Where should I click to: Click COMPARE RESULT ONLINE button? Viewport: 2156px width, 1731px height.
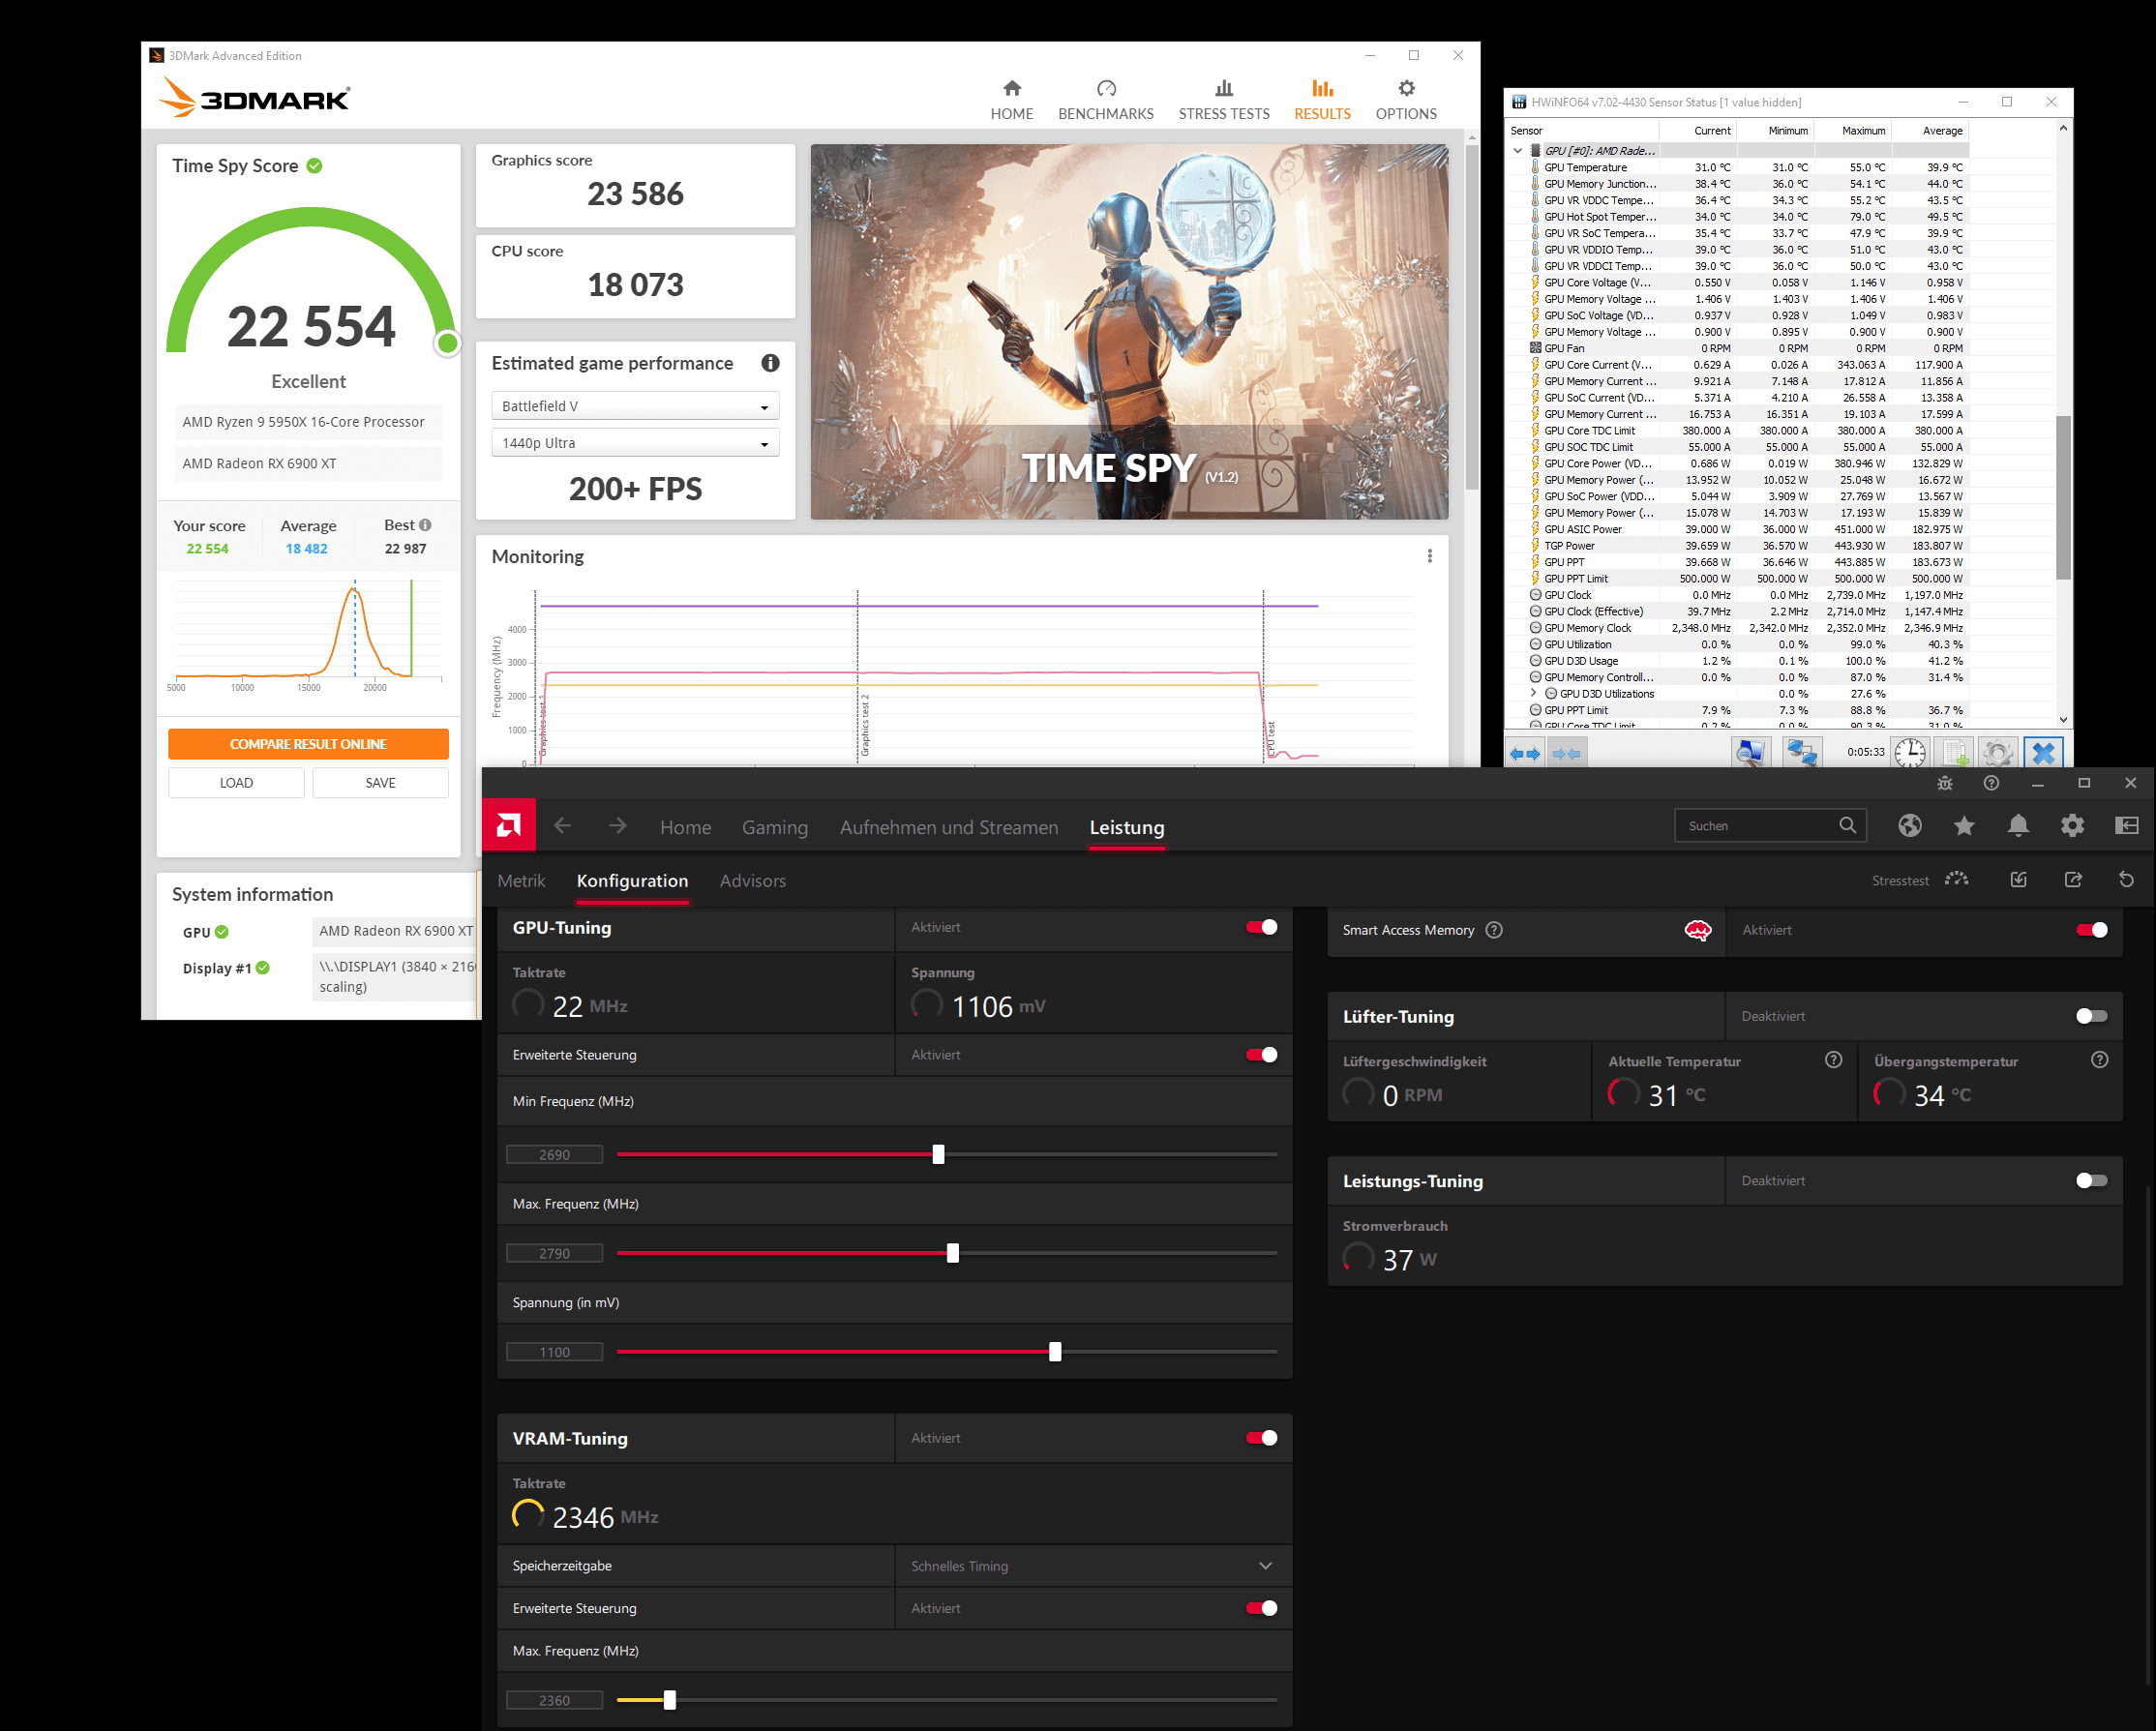tap(308, 744)
